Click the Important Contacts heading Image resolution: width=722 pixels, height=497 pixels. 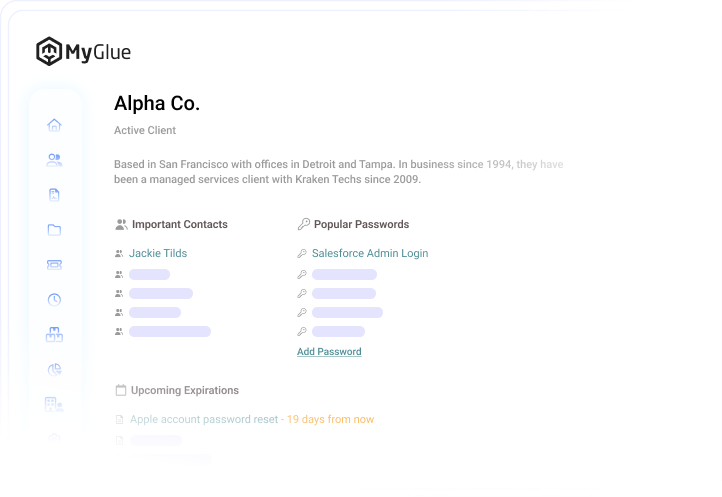coord(180,224)
